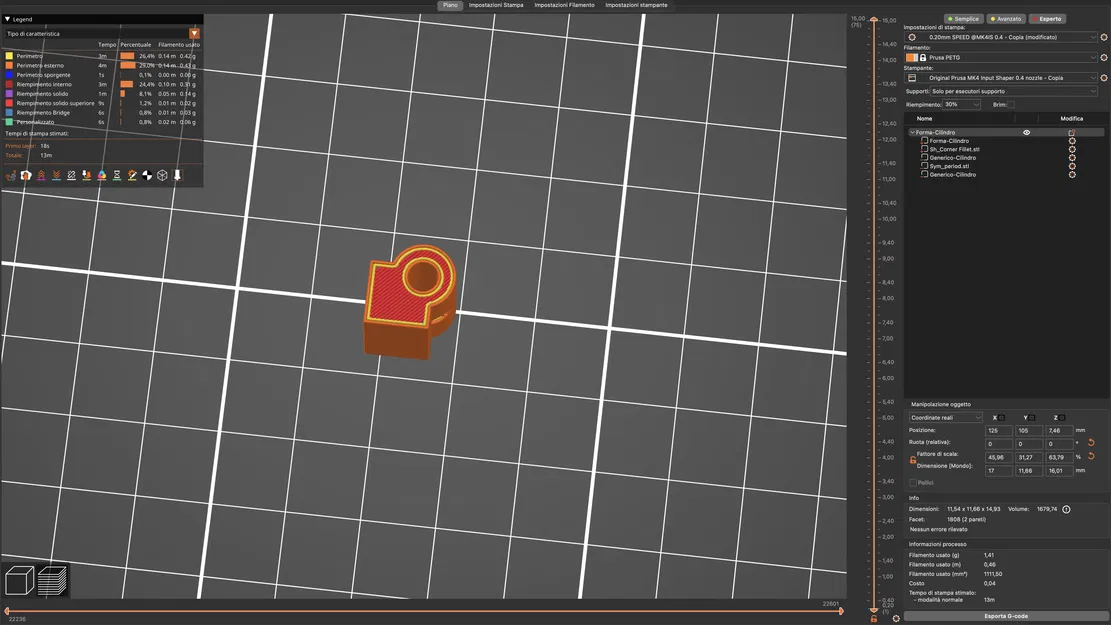Open print settings editing via its gear icon

click(x=1103, y=37)
